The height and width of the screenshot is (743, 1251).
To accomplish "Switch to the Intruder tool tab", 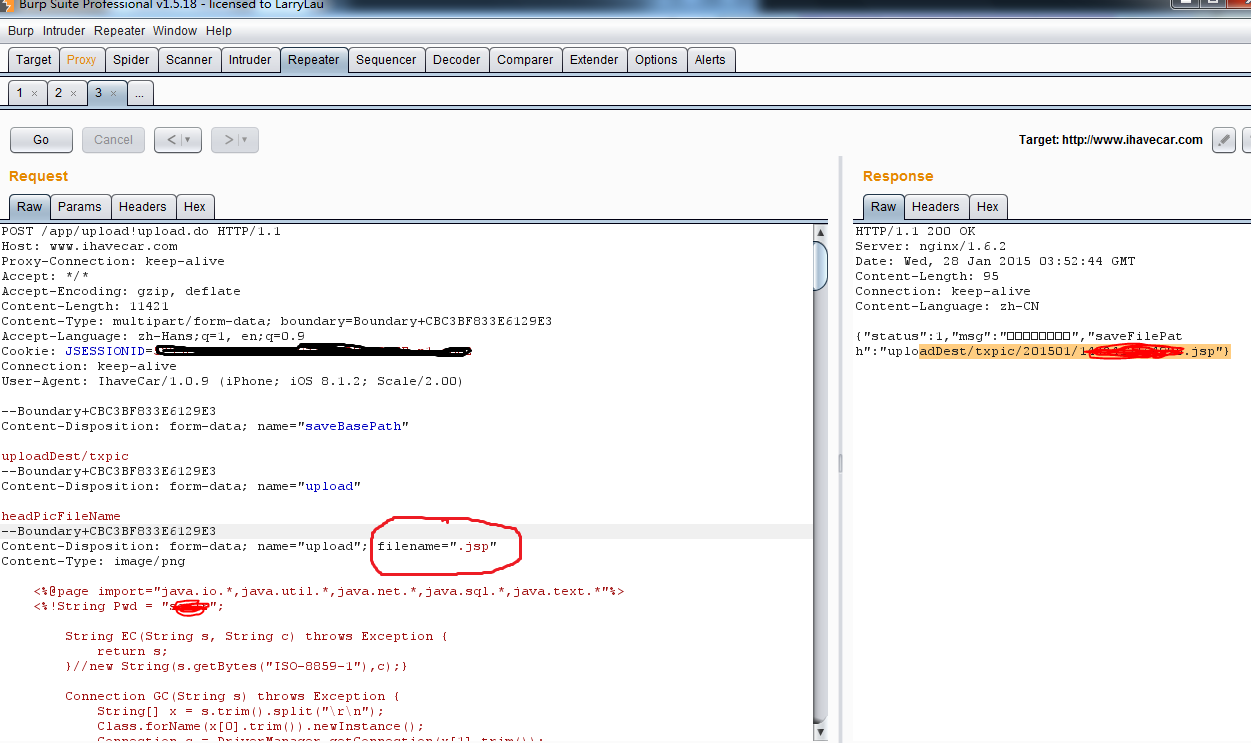I will (x=250, y=60).
